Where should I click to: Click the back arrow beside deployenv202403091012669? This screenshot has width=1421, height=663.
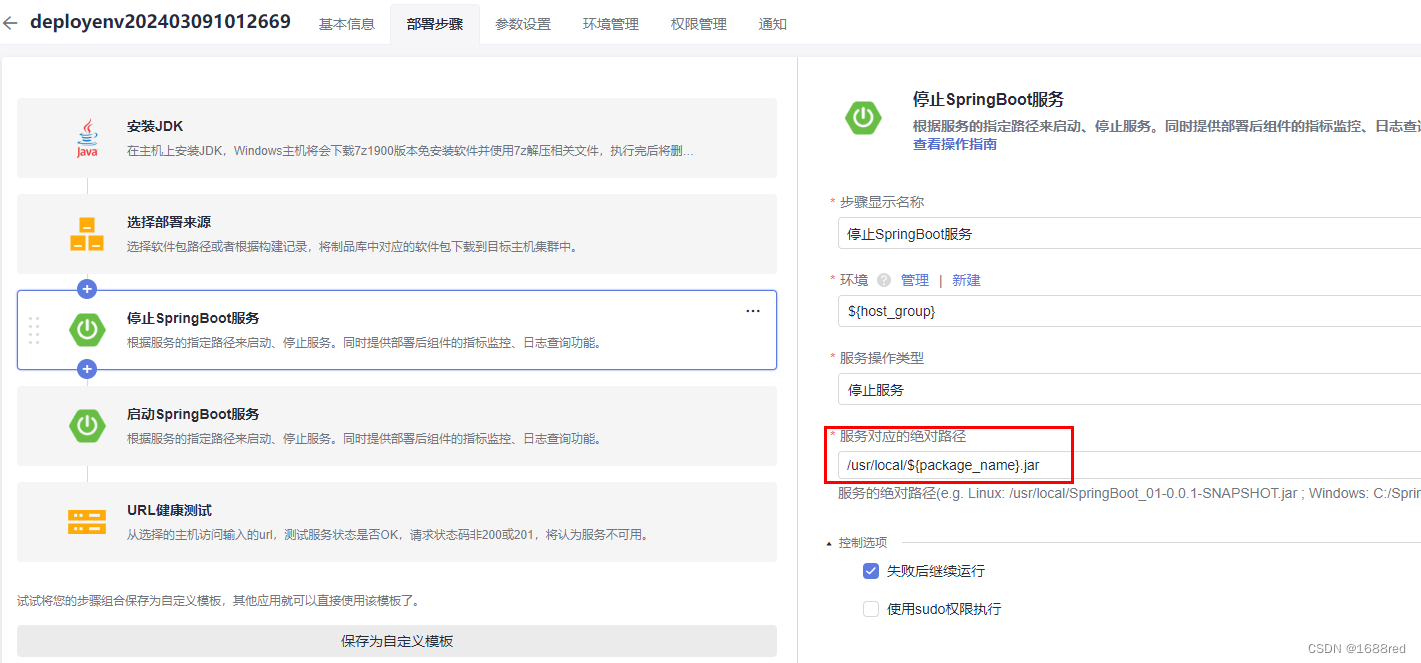pyautogui.click(x=10, y=23)
